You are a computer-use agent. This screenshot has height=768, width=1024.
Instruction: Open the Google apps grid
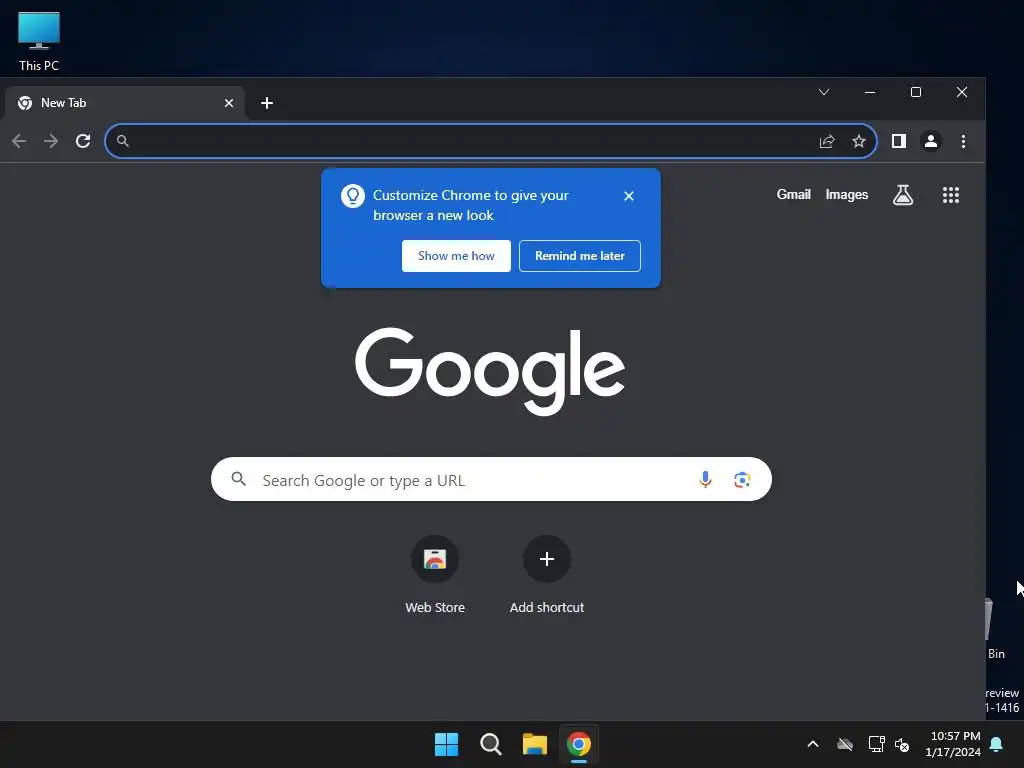tap(951, 195)
